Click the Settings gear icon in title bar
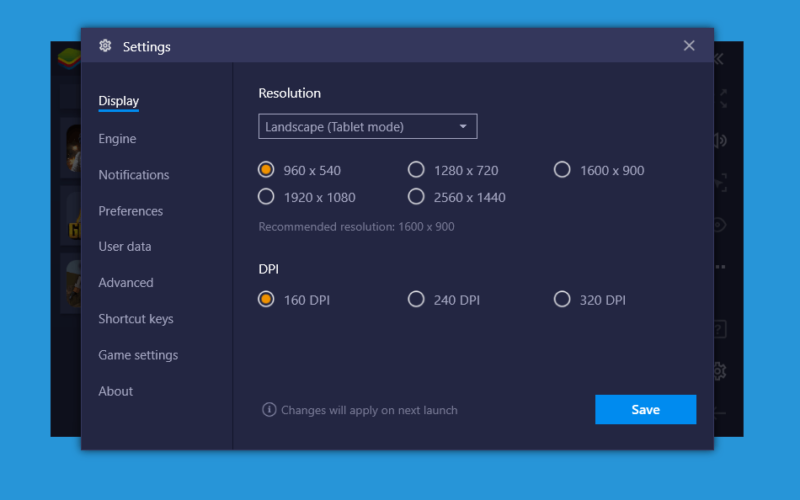800x500 pixels. pyautogui.click(x=105, y=45)
